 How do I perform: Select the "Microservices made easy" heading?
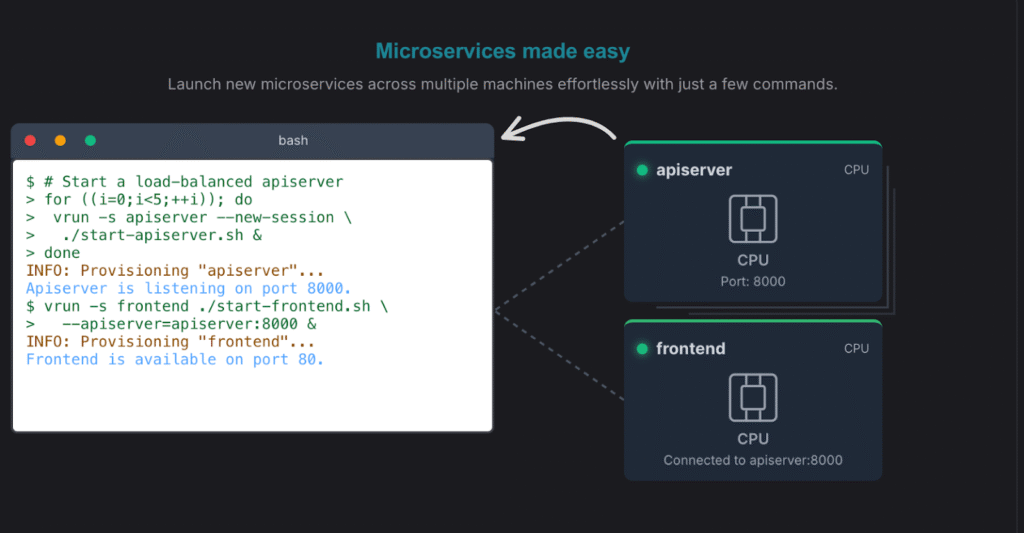(x=502, y=51)
